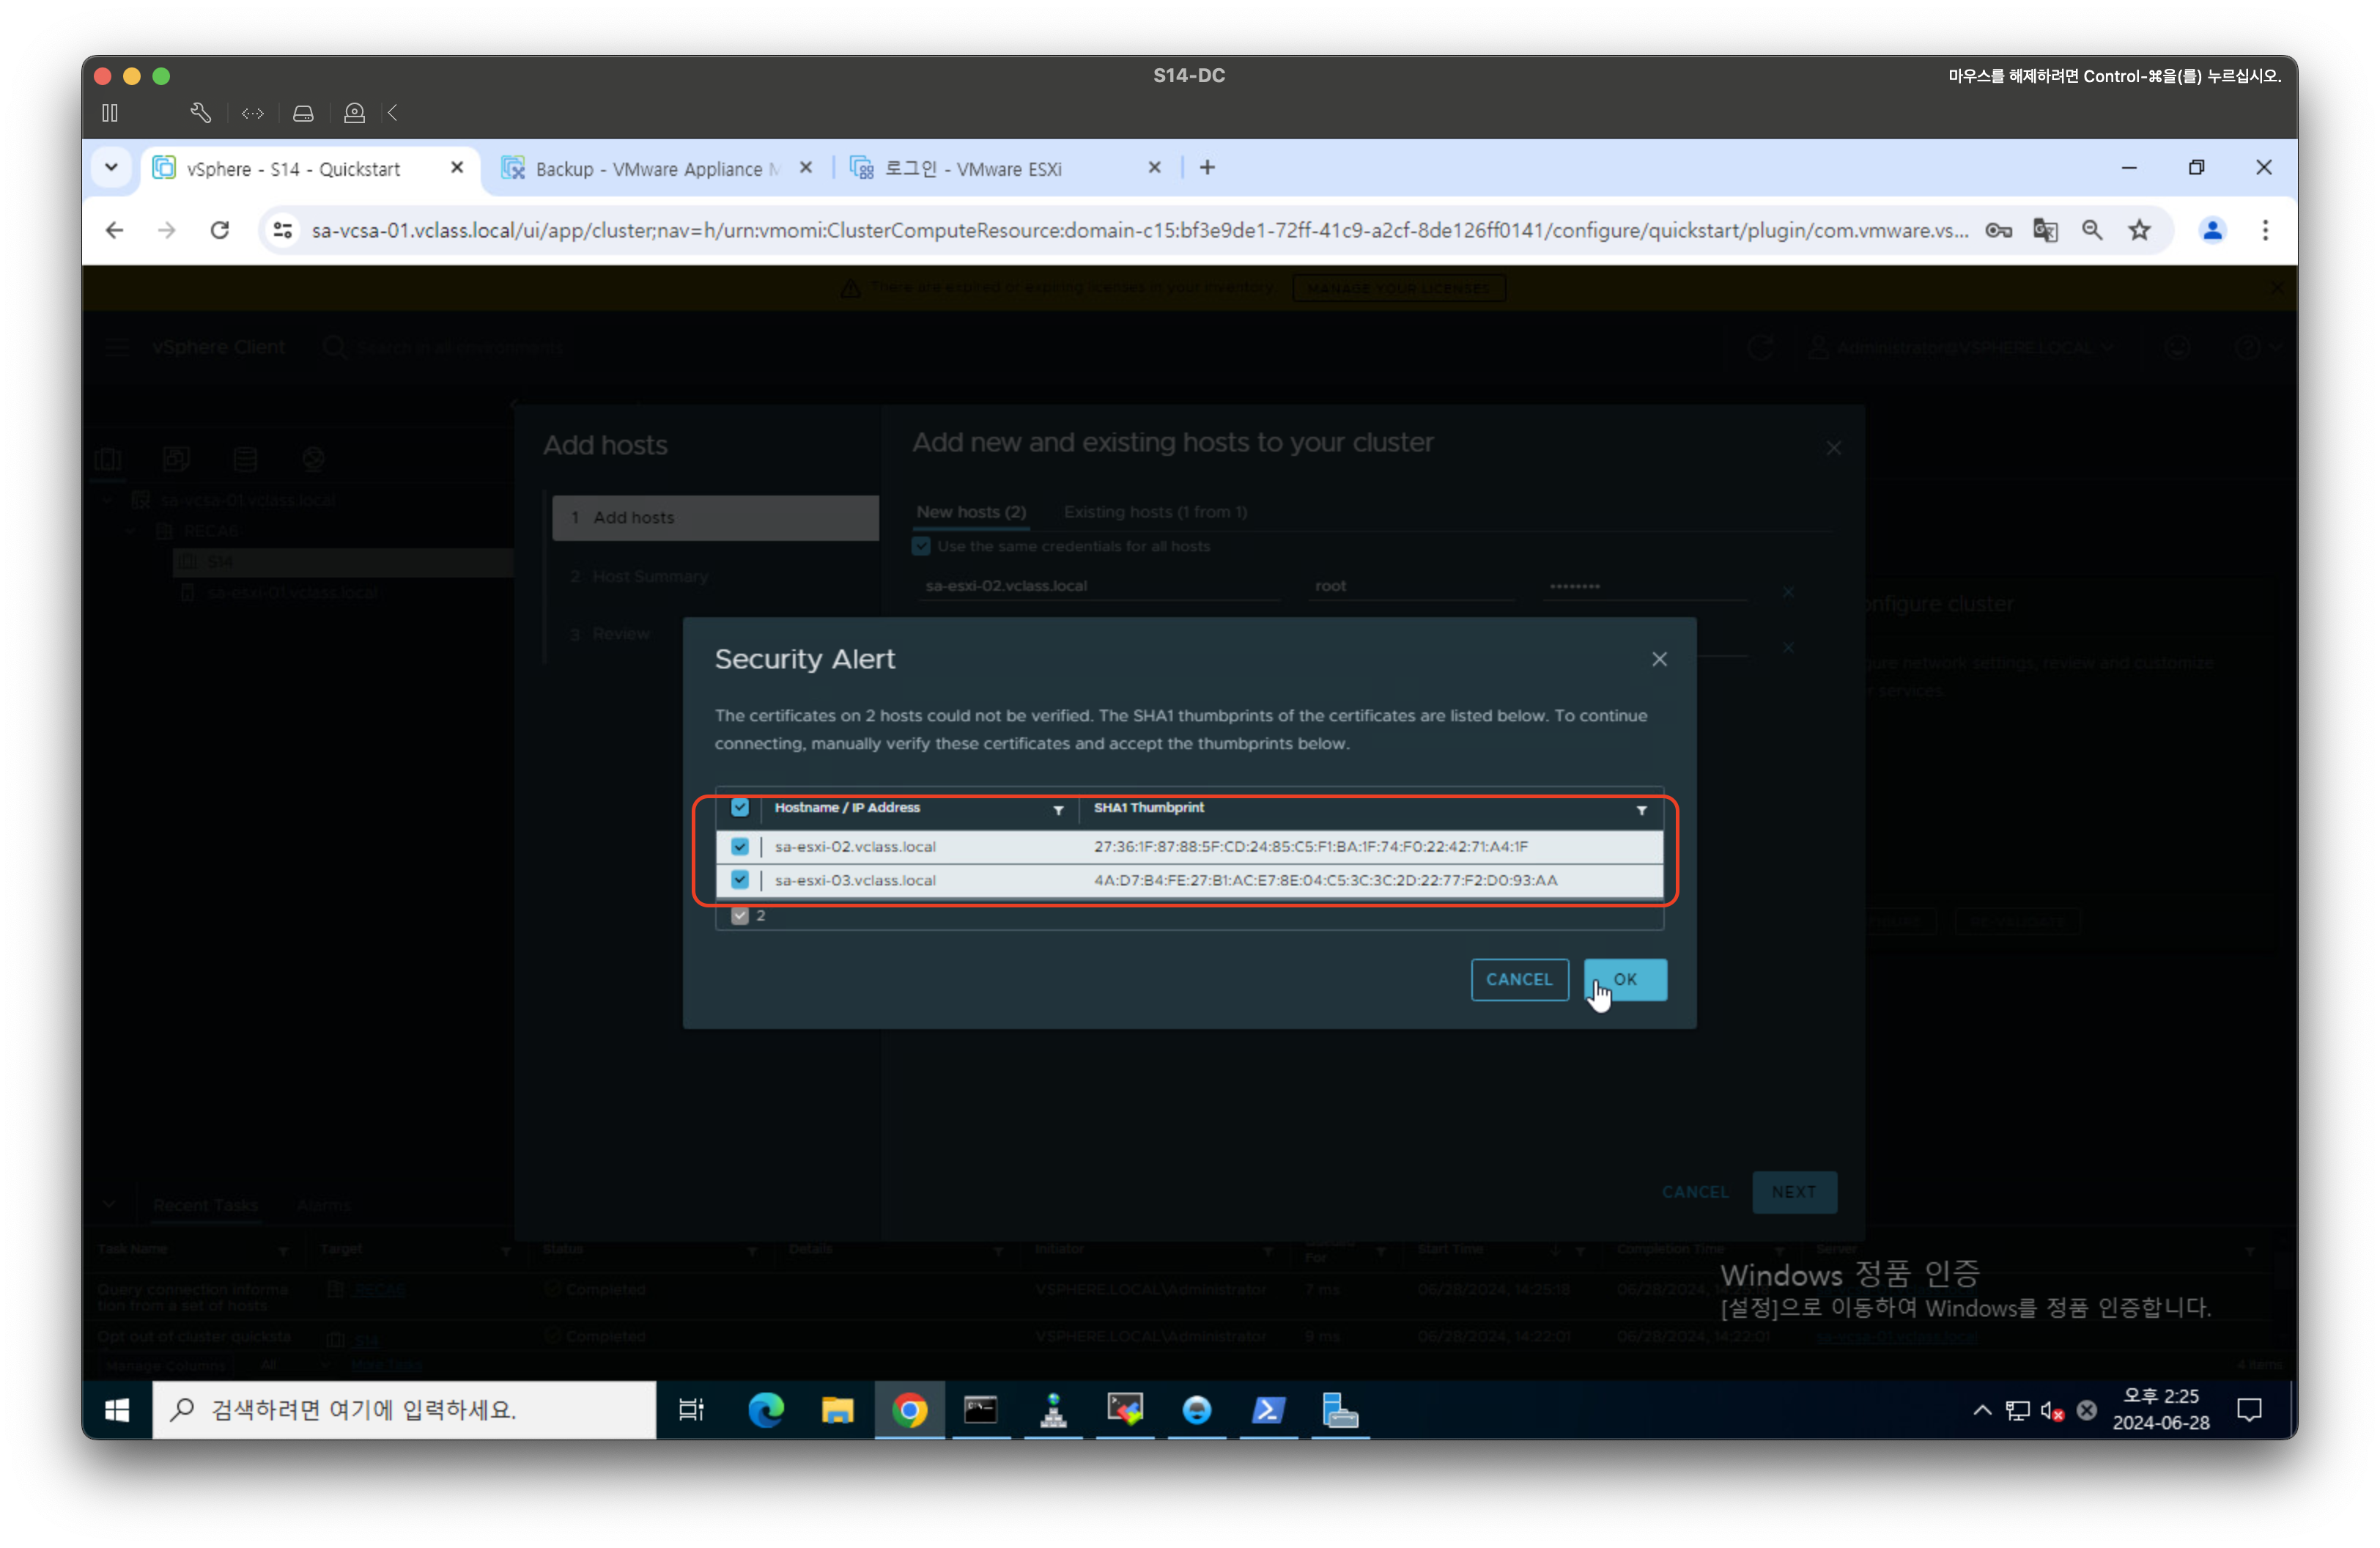The height and width of the screenshot is (1548, 2380).
Task: Uncheck the sa-esxi-03.vclass.local host checkbox
Action: (740, 880)
